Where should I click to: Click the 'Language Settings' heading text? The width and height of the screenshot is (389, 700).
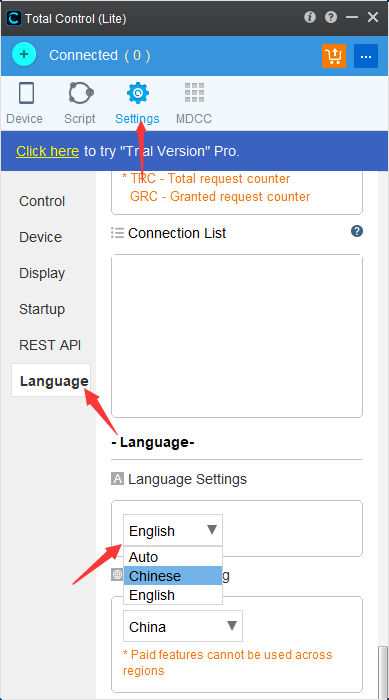tap(187, 479)
